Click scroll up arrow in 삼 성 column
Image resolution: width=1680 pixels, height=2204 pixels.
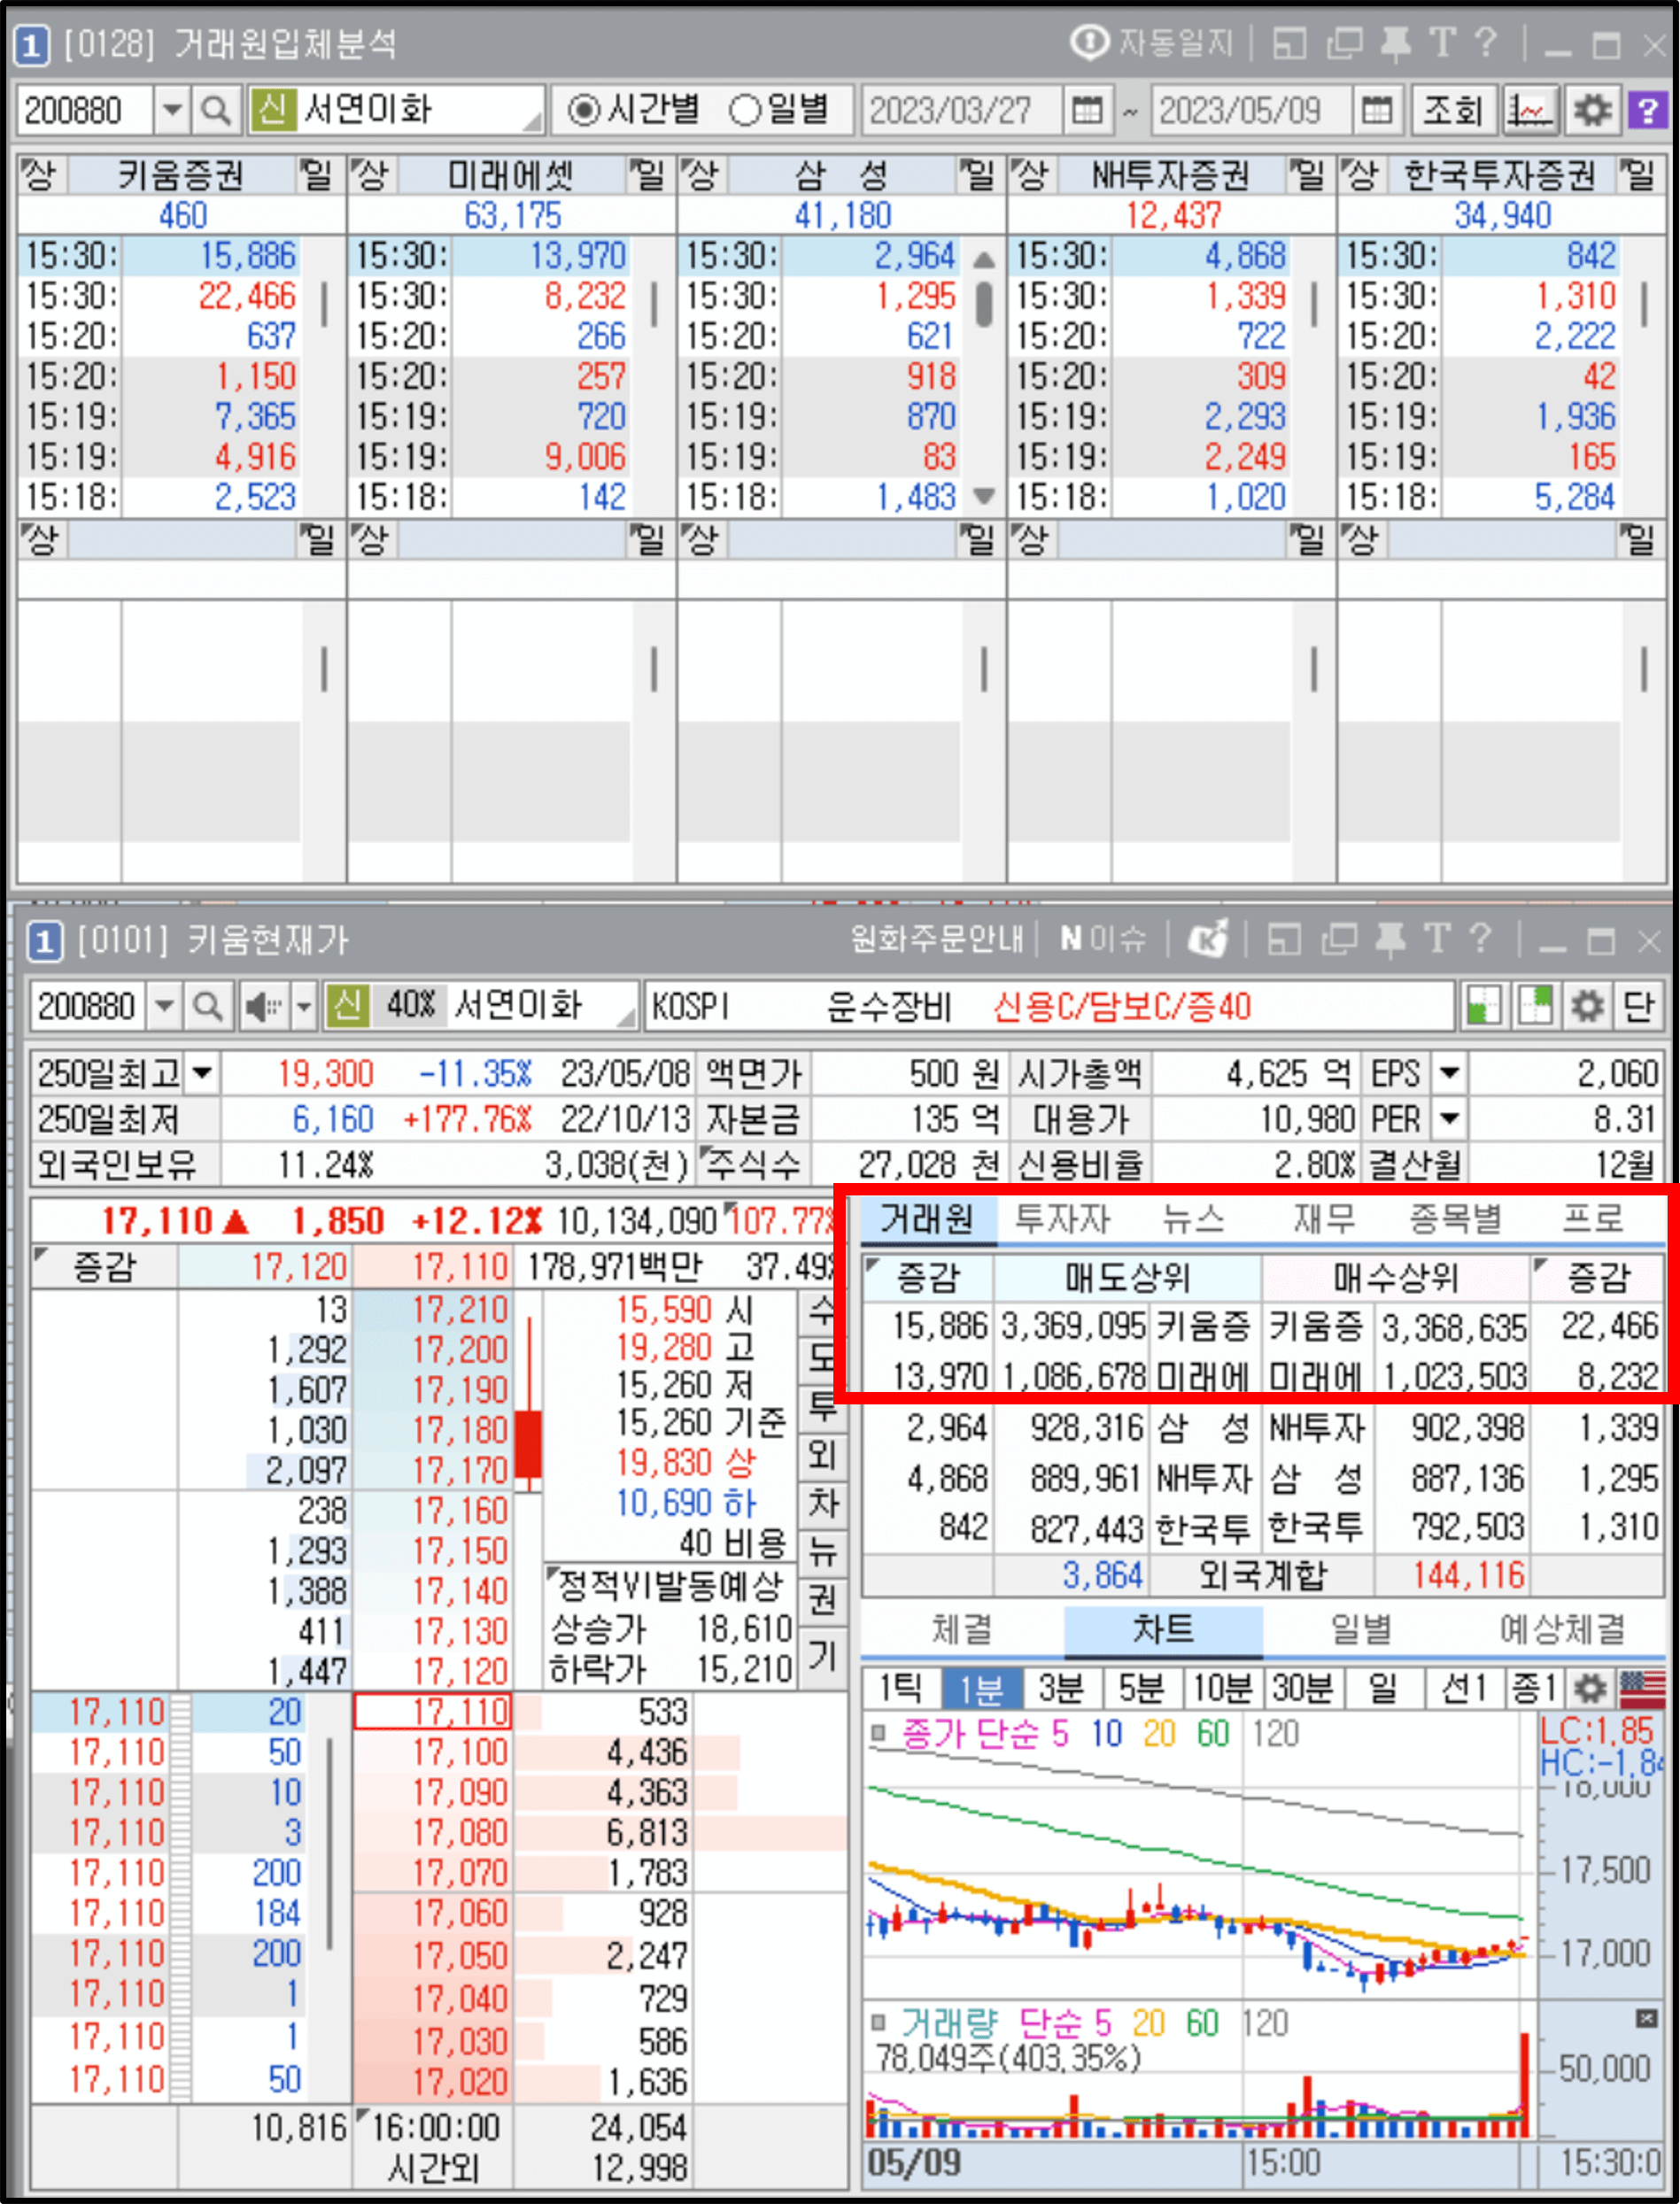point(984,259)
